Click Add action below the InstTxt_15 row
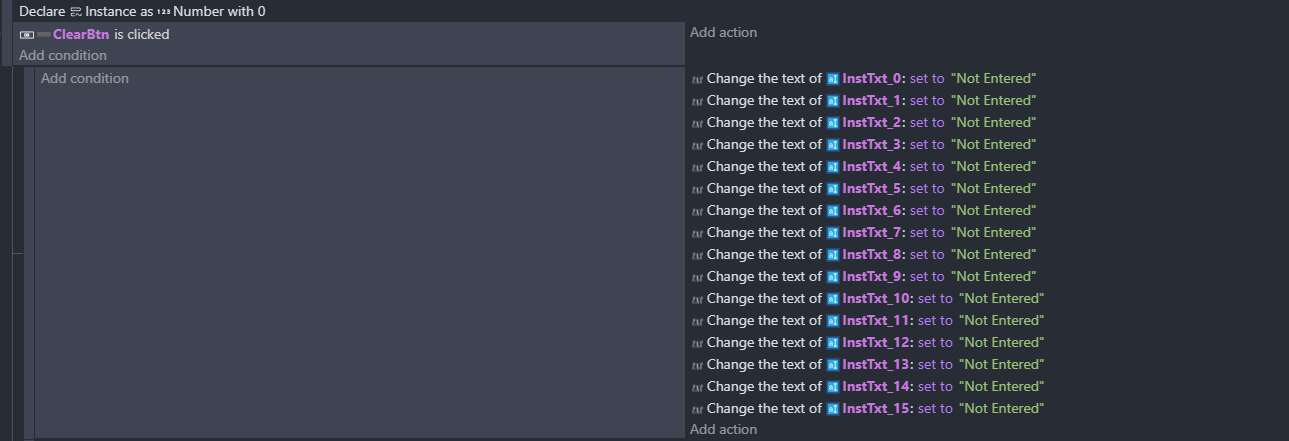 pos(724,429)
